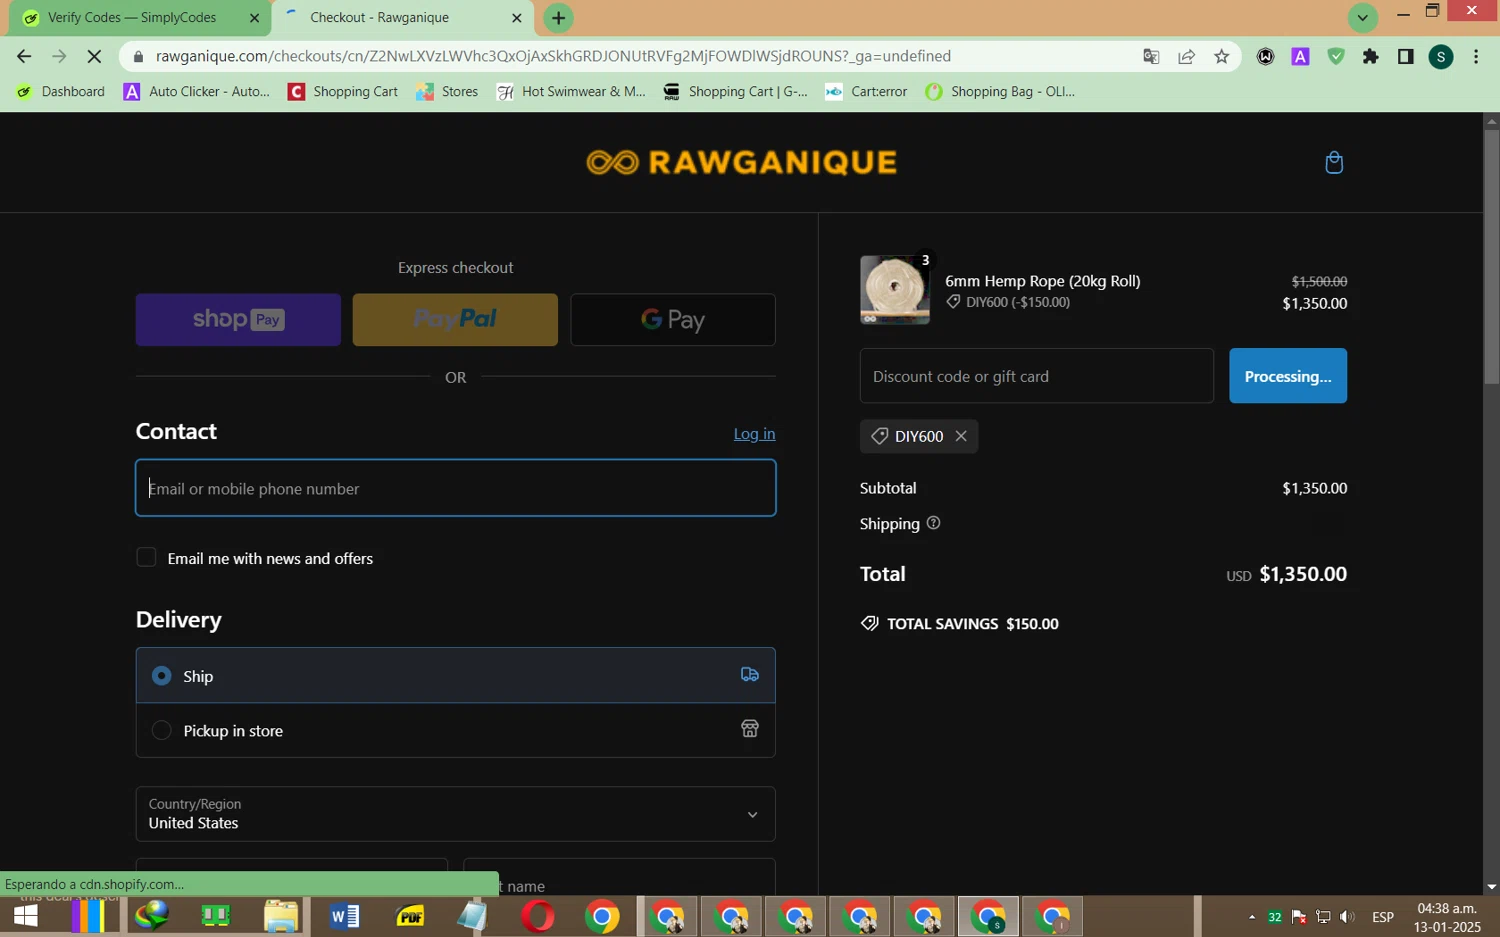Remove the DIY600 discount code

point(961,436)
